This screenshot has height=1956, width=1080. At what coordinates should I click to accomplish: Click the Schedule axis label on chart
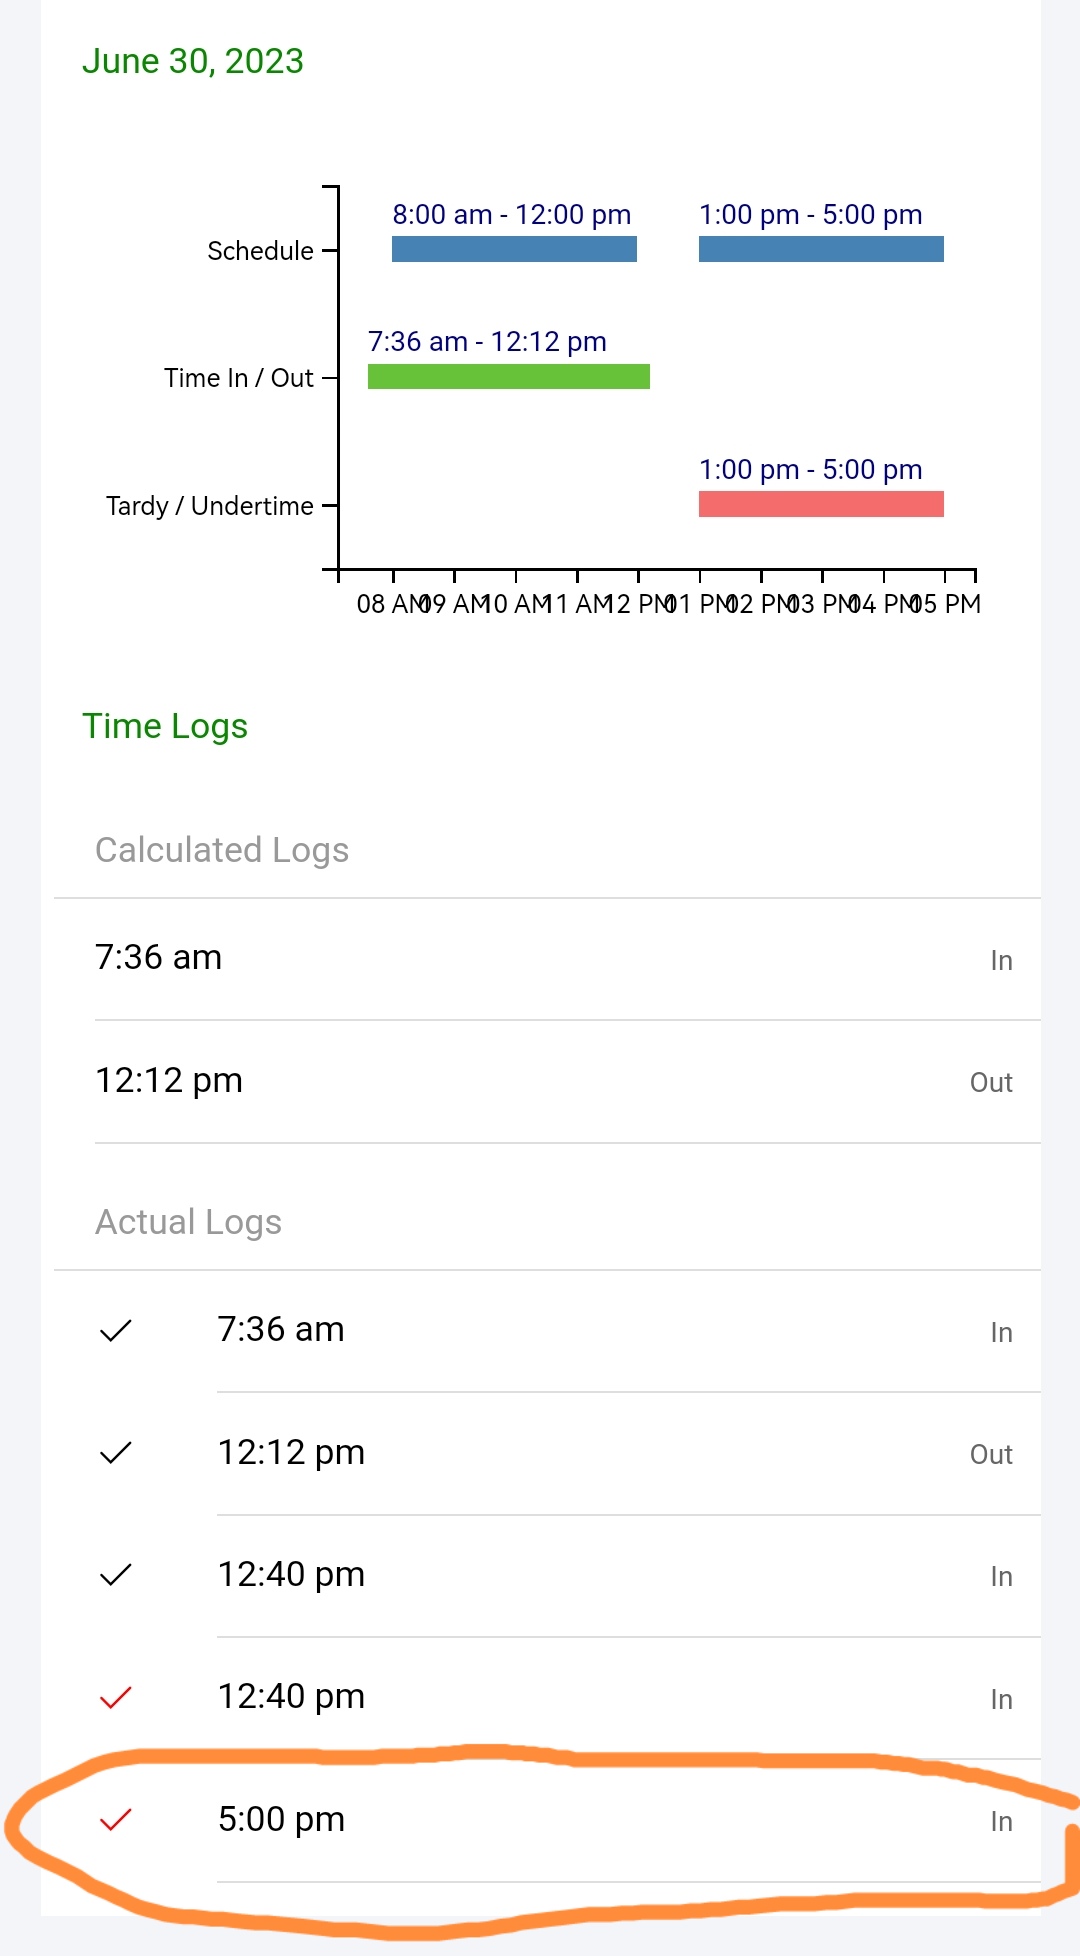260,251
